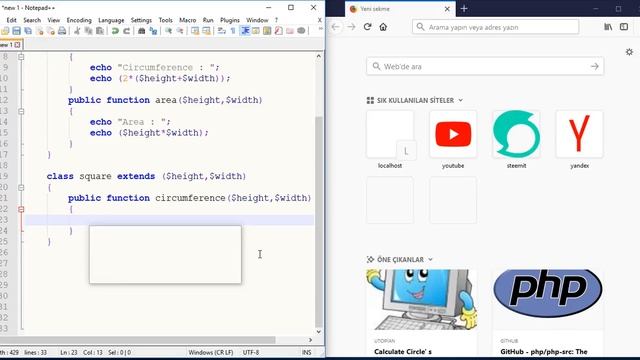Toggle Word wrap in Notepad++ toolbar
640x360 pixels.
coord(222,31)
